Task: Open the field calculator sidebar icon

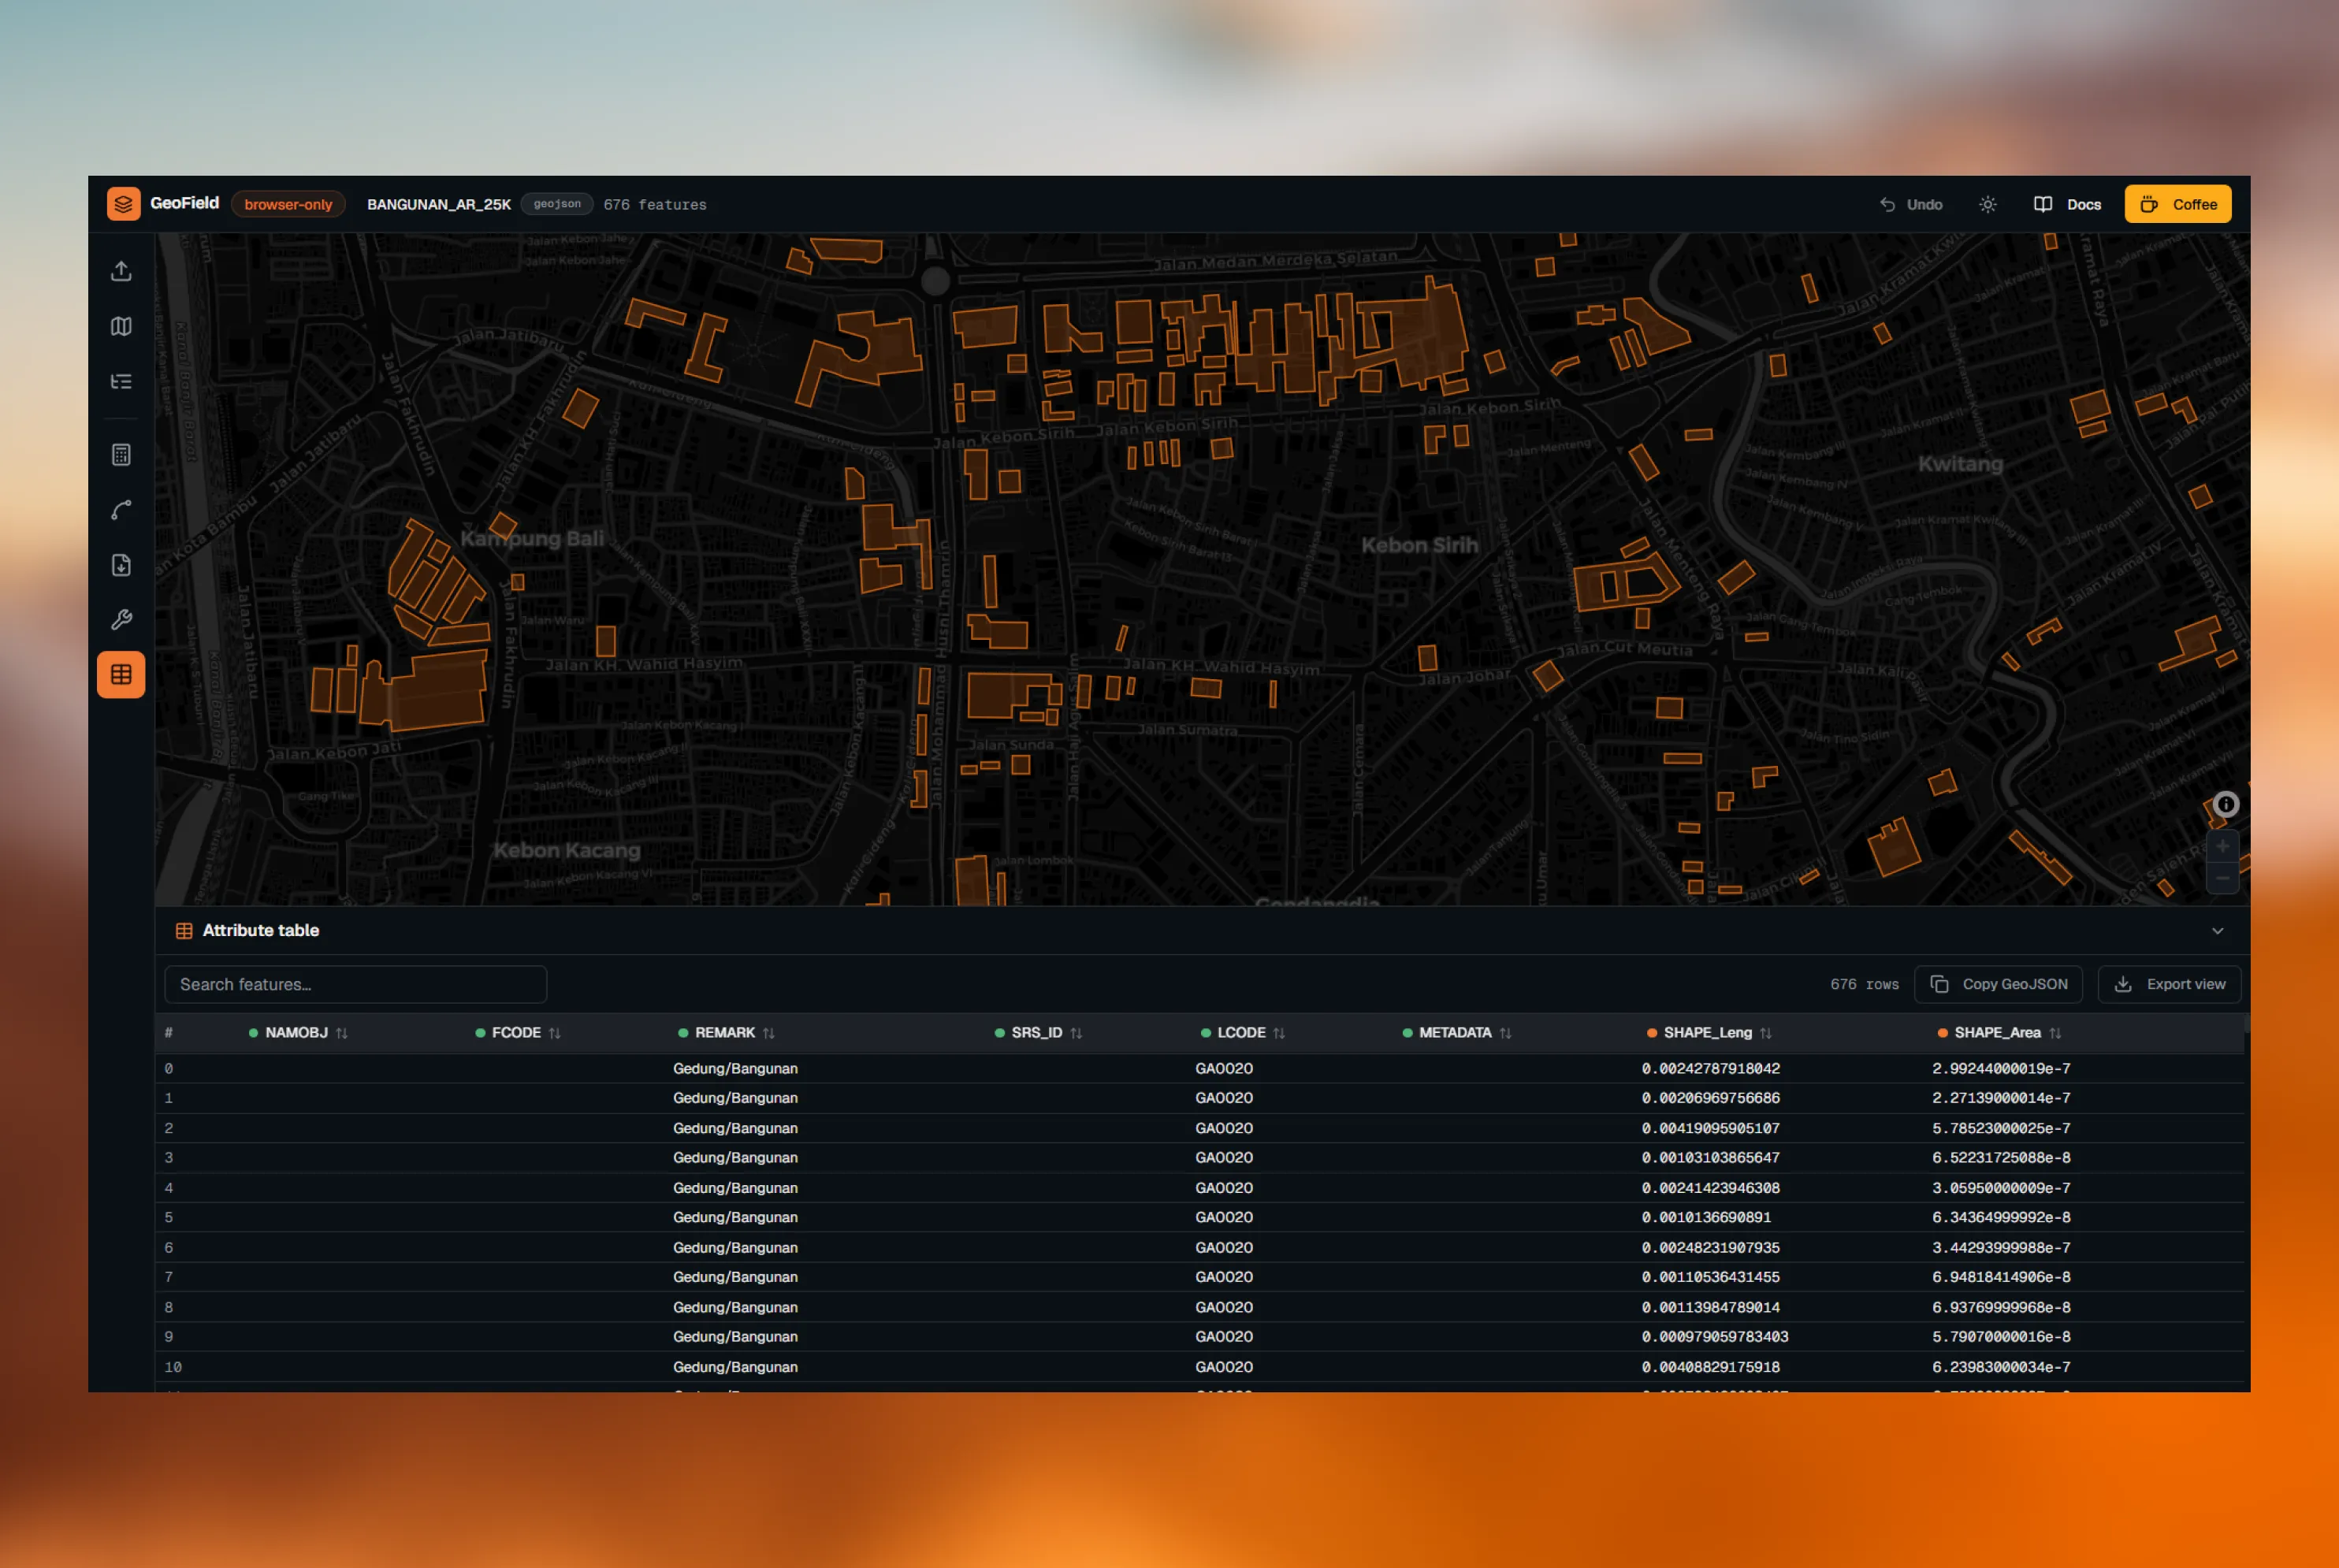Action: coord(121,455)
